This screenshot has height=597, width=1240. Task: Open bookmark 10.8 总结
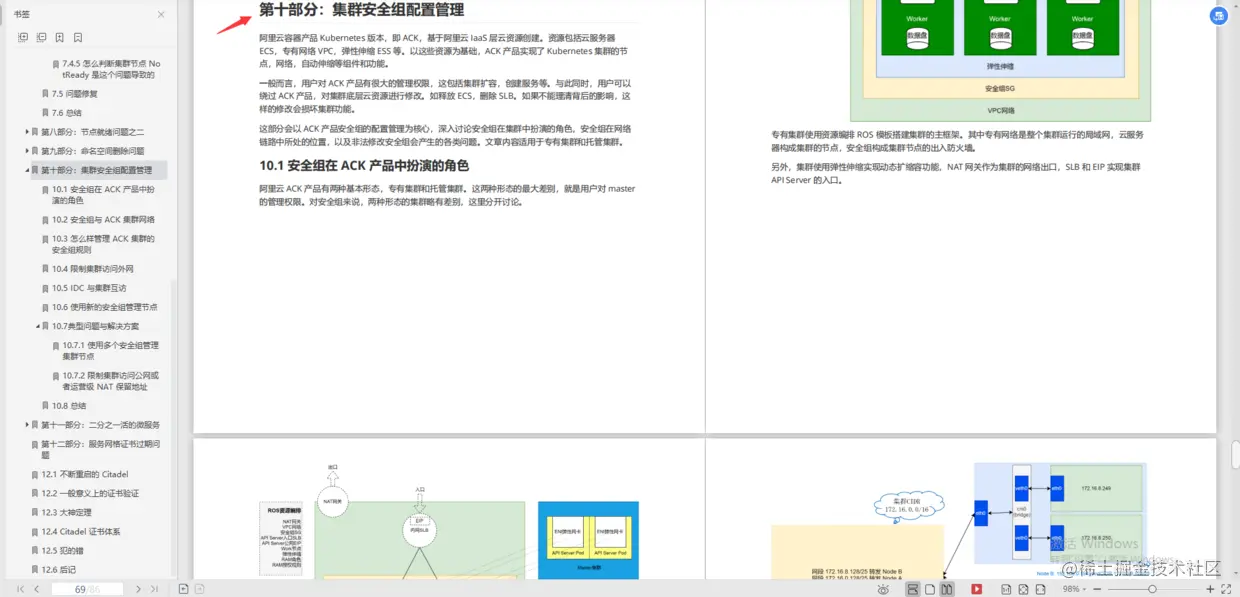pyautogui.click(x=69, y=406)
